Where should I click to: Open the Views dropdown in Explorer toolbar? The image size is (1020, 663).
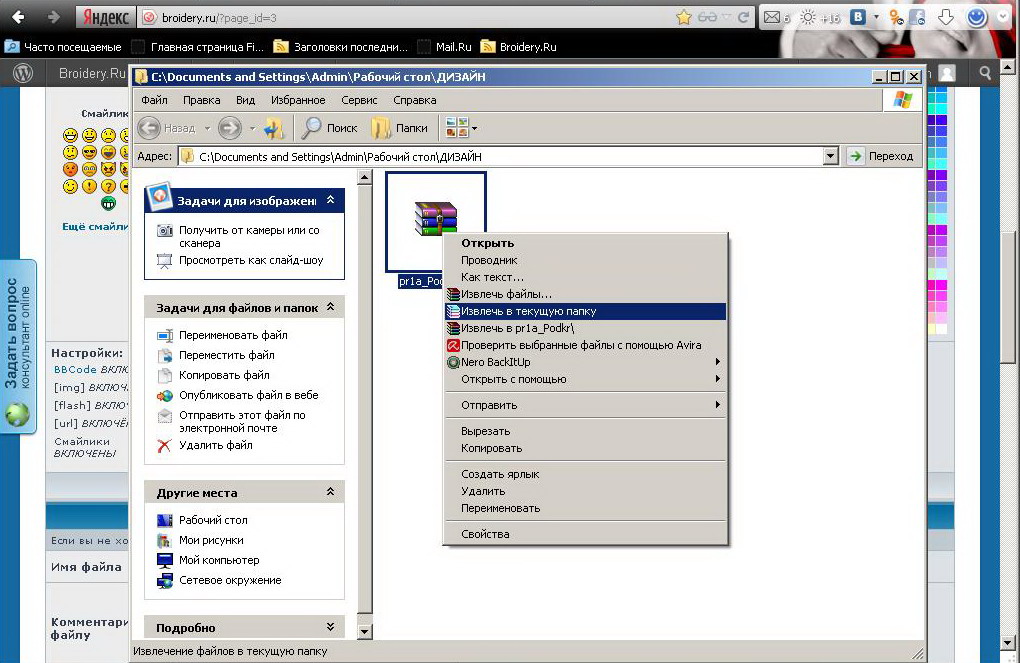tap(474, 128)
